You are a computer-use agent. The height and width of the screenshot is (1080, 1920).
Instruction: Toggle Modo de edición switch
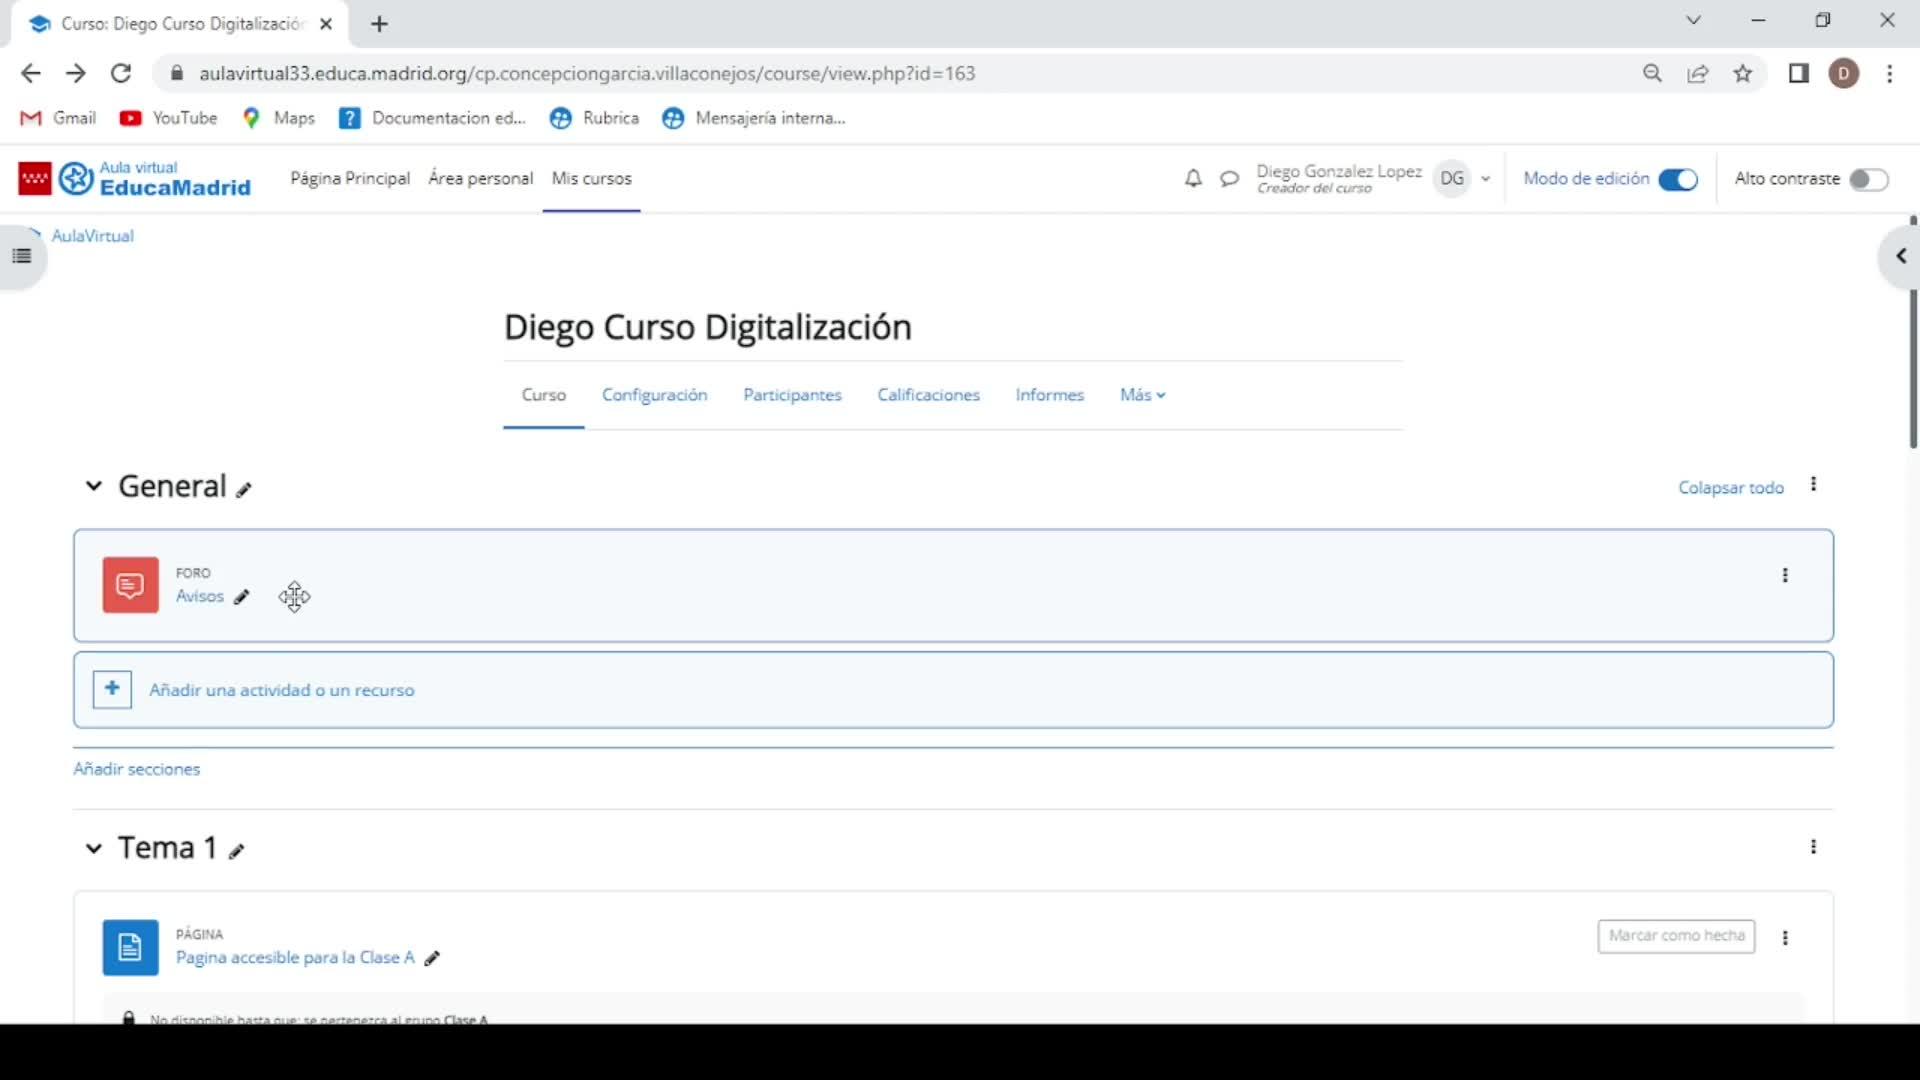[1678, 179]
